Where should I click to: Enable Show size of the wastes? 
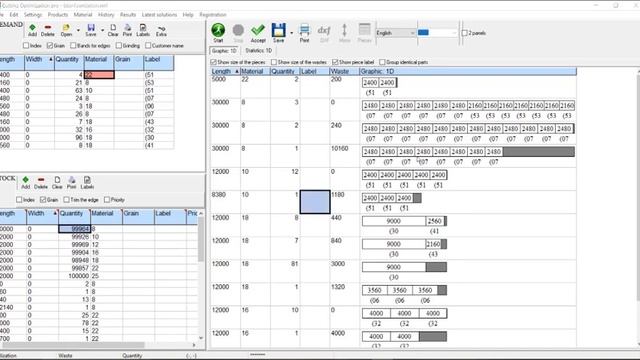[274, 62]
